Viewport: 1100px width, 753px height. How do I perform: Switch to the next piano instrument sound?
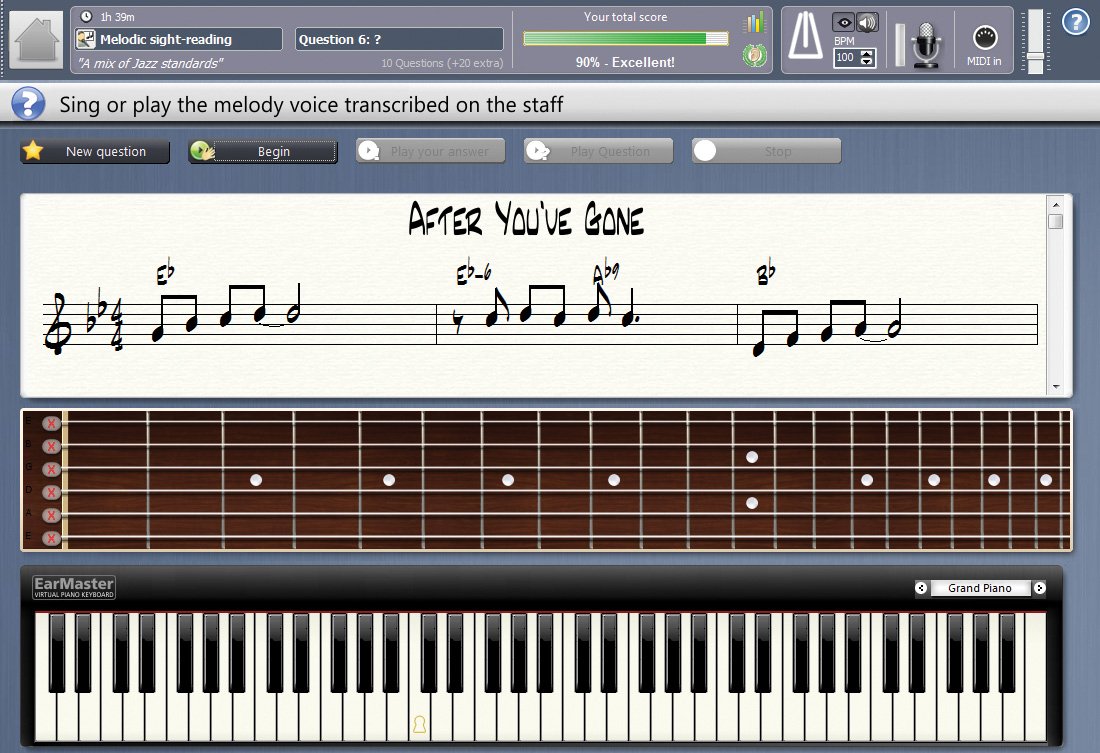tap(1039, 588)
